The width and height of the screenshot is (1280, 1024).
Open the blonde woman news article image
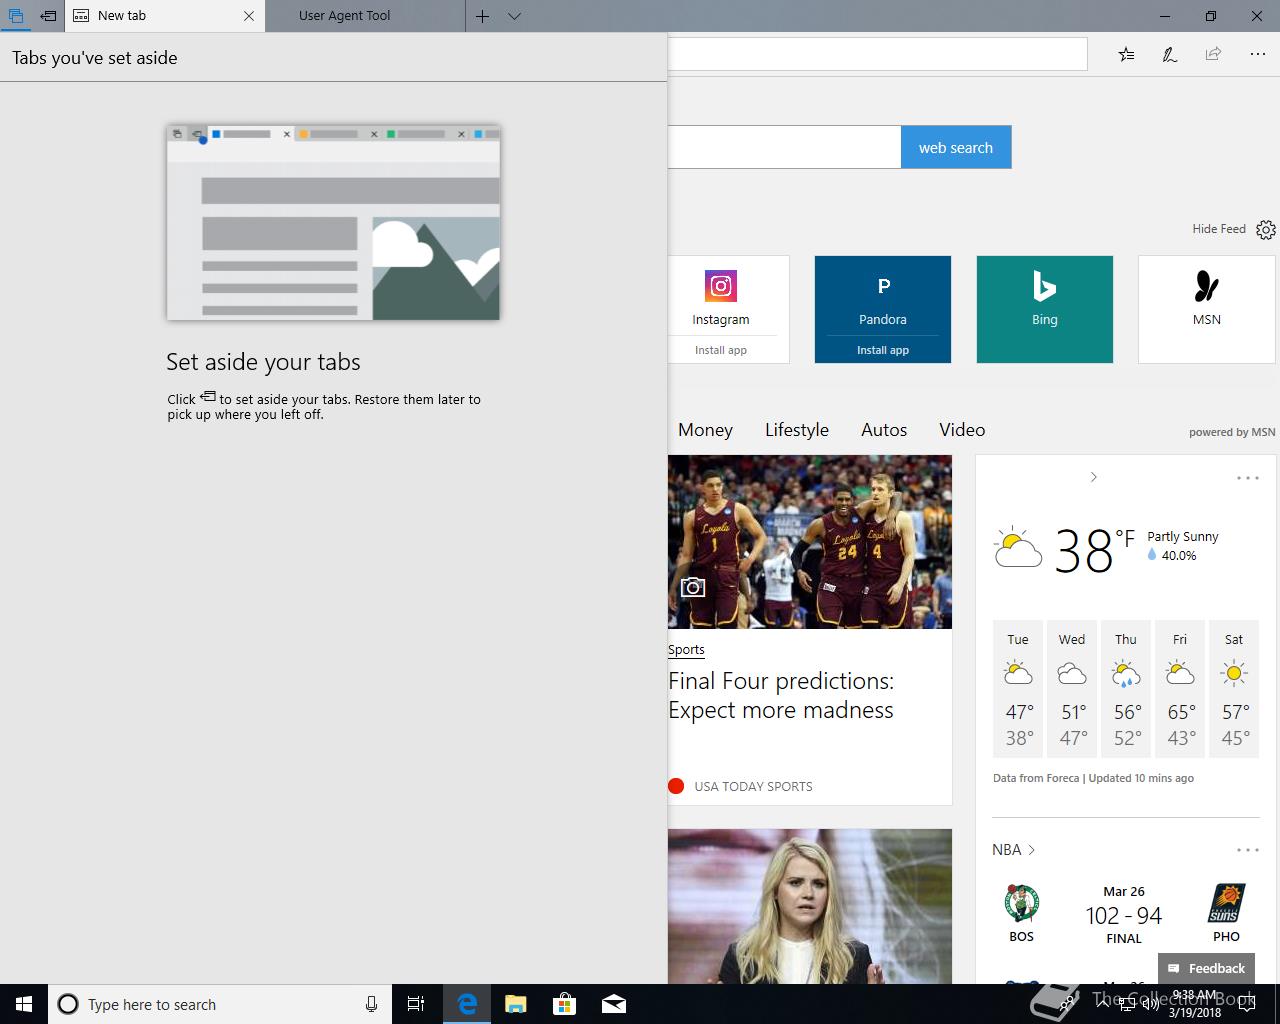(x=810, y=906)
